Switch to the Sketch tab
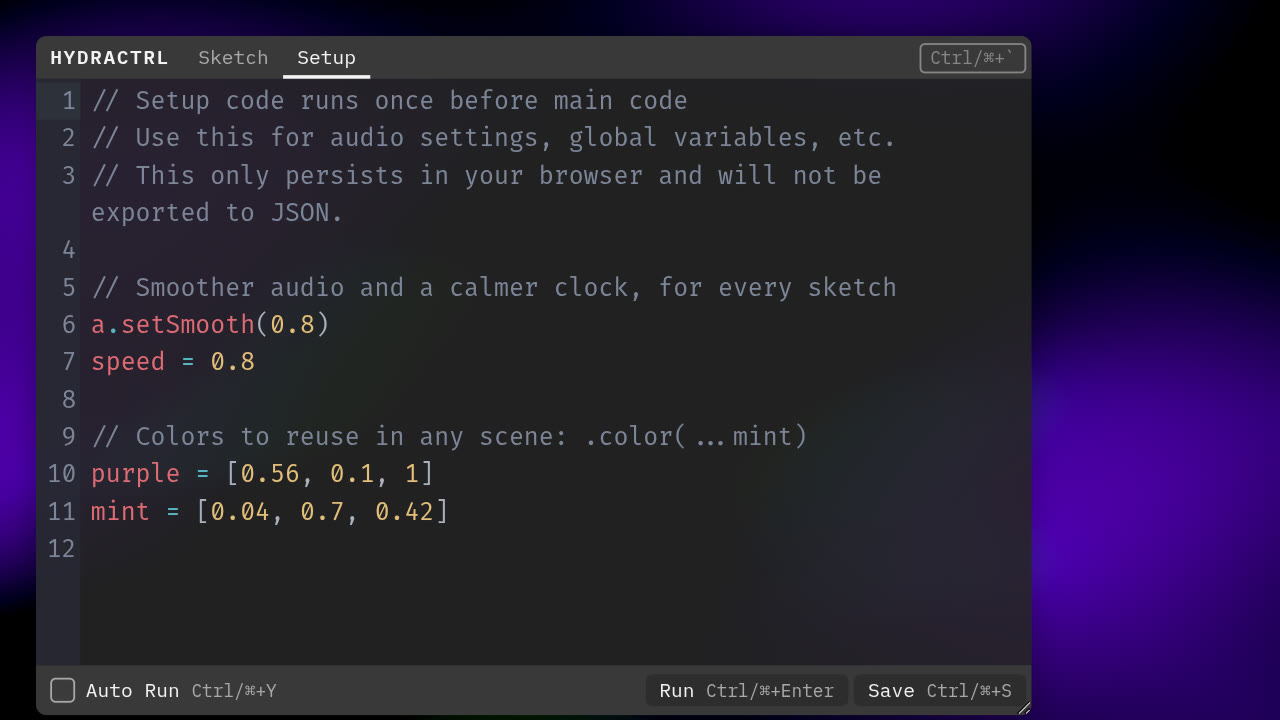The image size is (1280, 720). tap(233, 58)
